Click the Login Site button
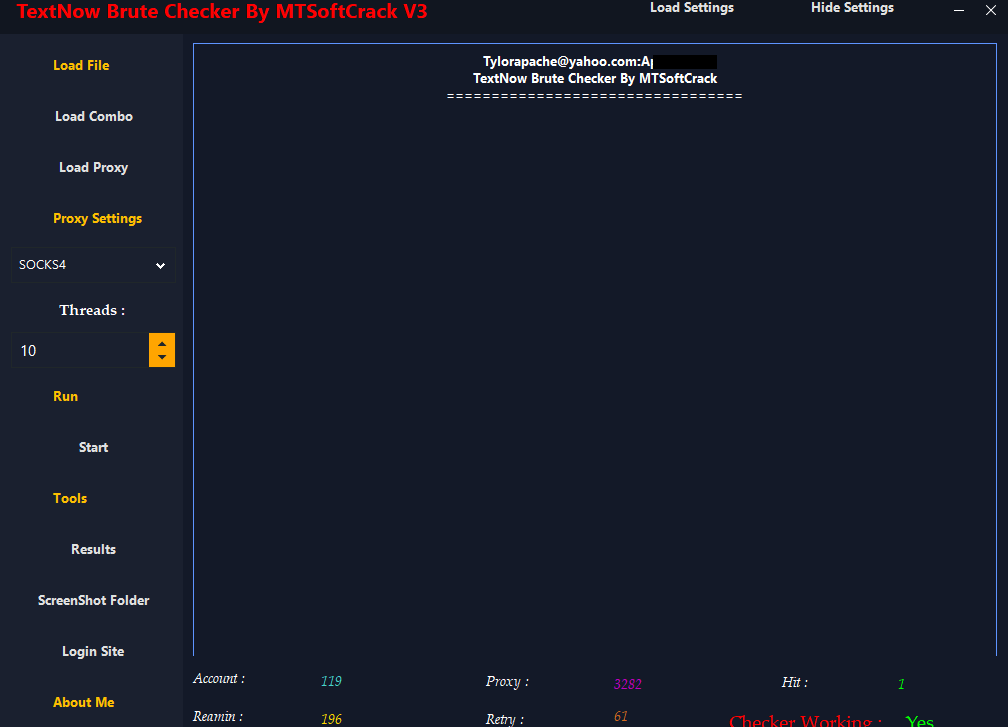This screenshot has width=1008, height=727. pyautogui.click(x=93, y=651)
